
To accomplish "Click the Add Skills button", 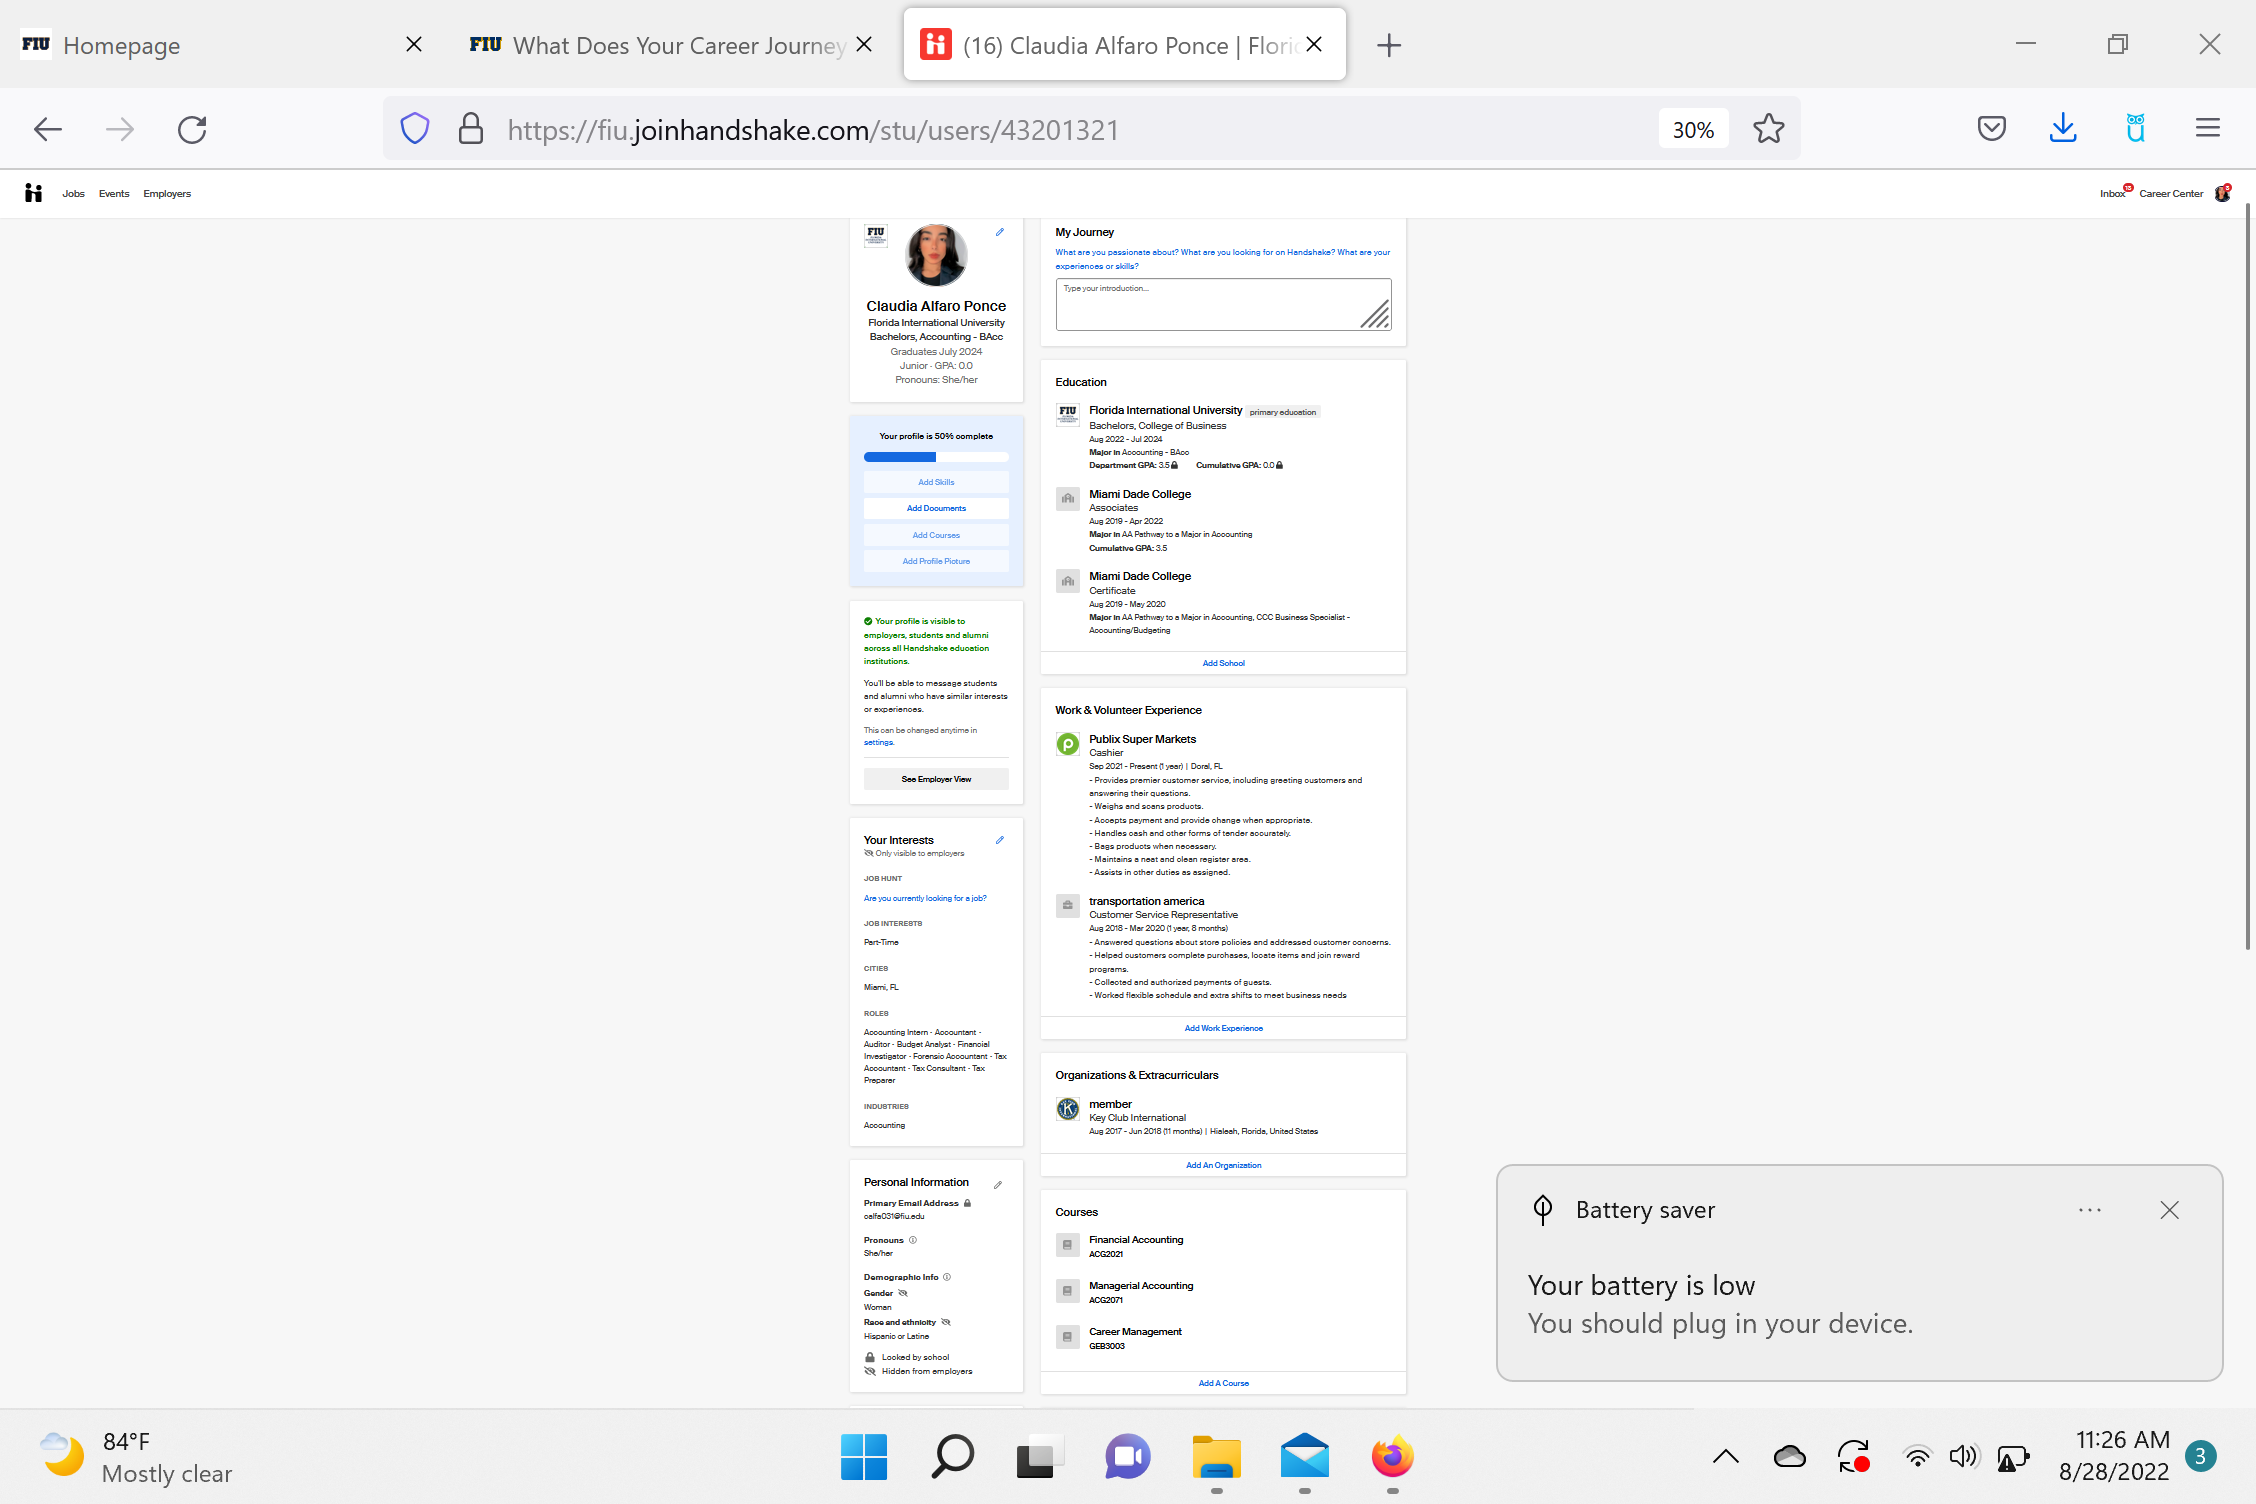I will [x=936, y=482].
